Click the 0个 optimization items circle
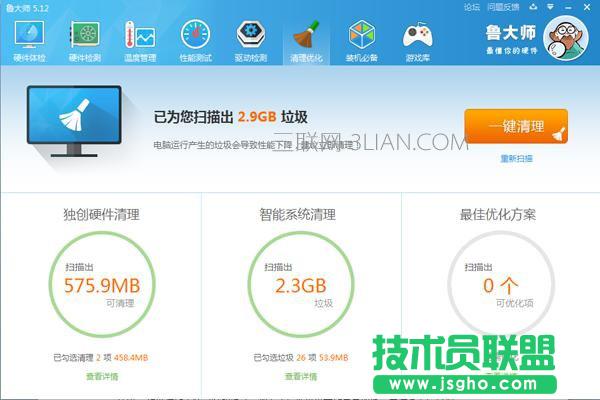600x400 pixels. [500, 285]
